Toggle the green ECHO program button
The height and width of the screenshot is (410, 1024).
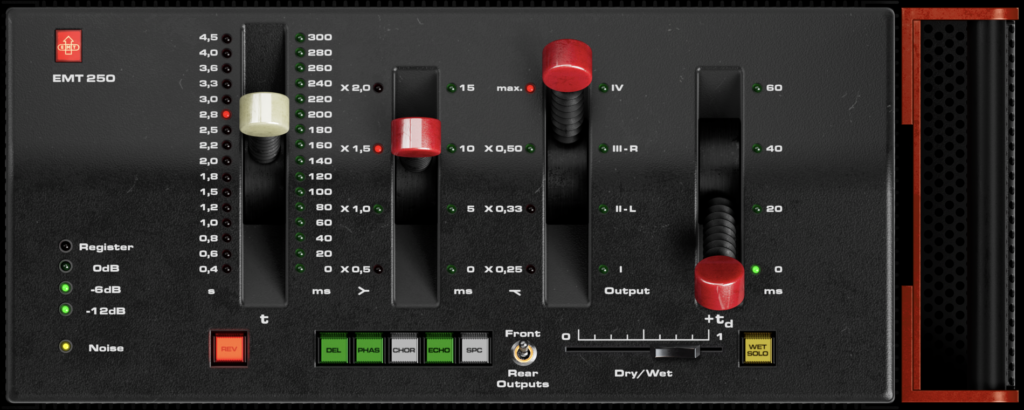440,349
